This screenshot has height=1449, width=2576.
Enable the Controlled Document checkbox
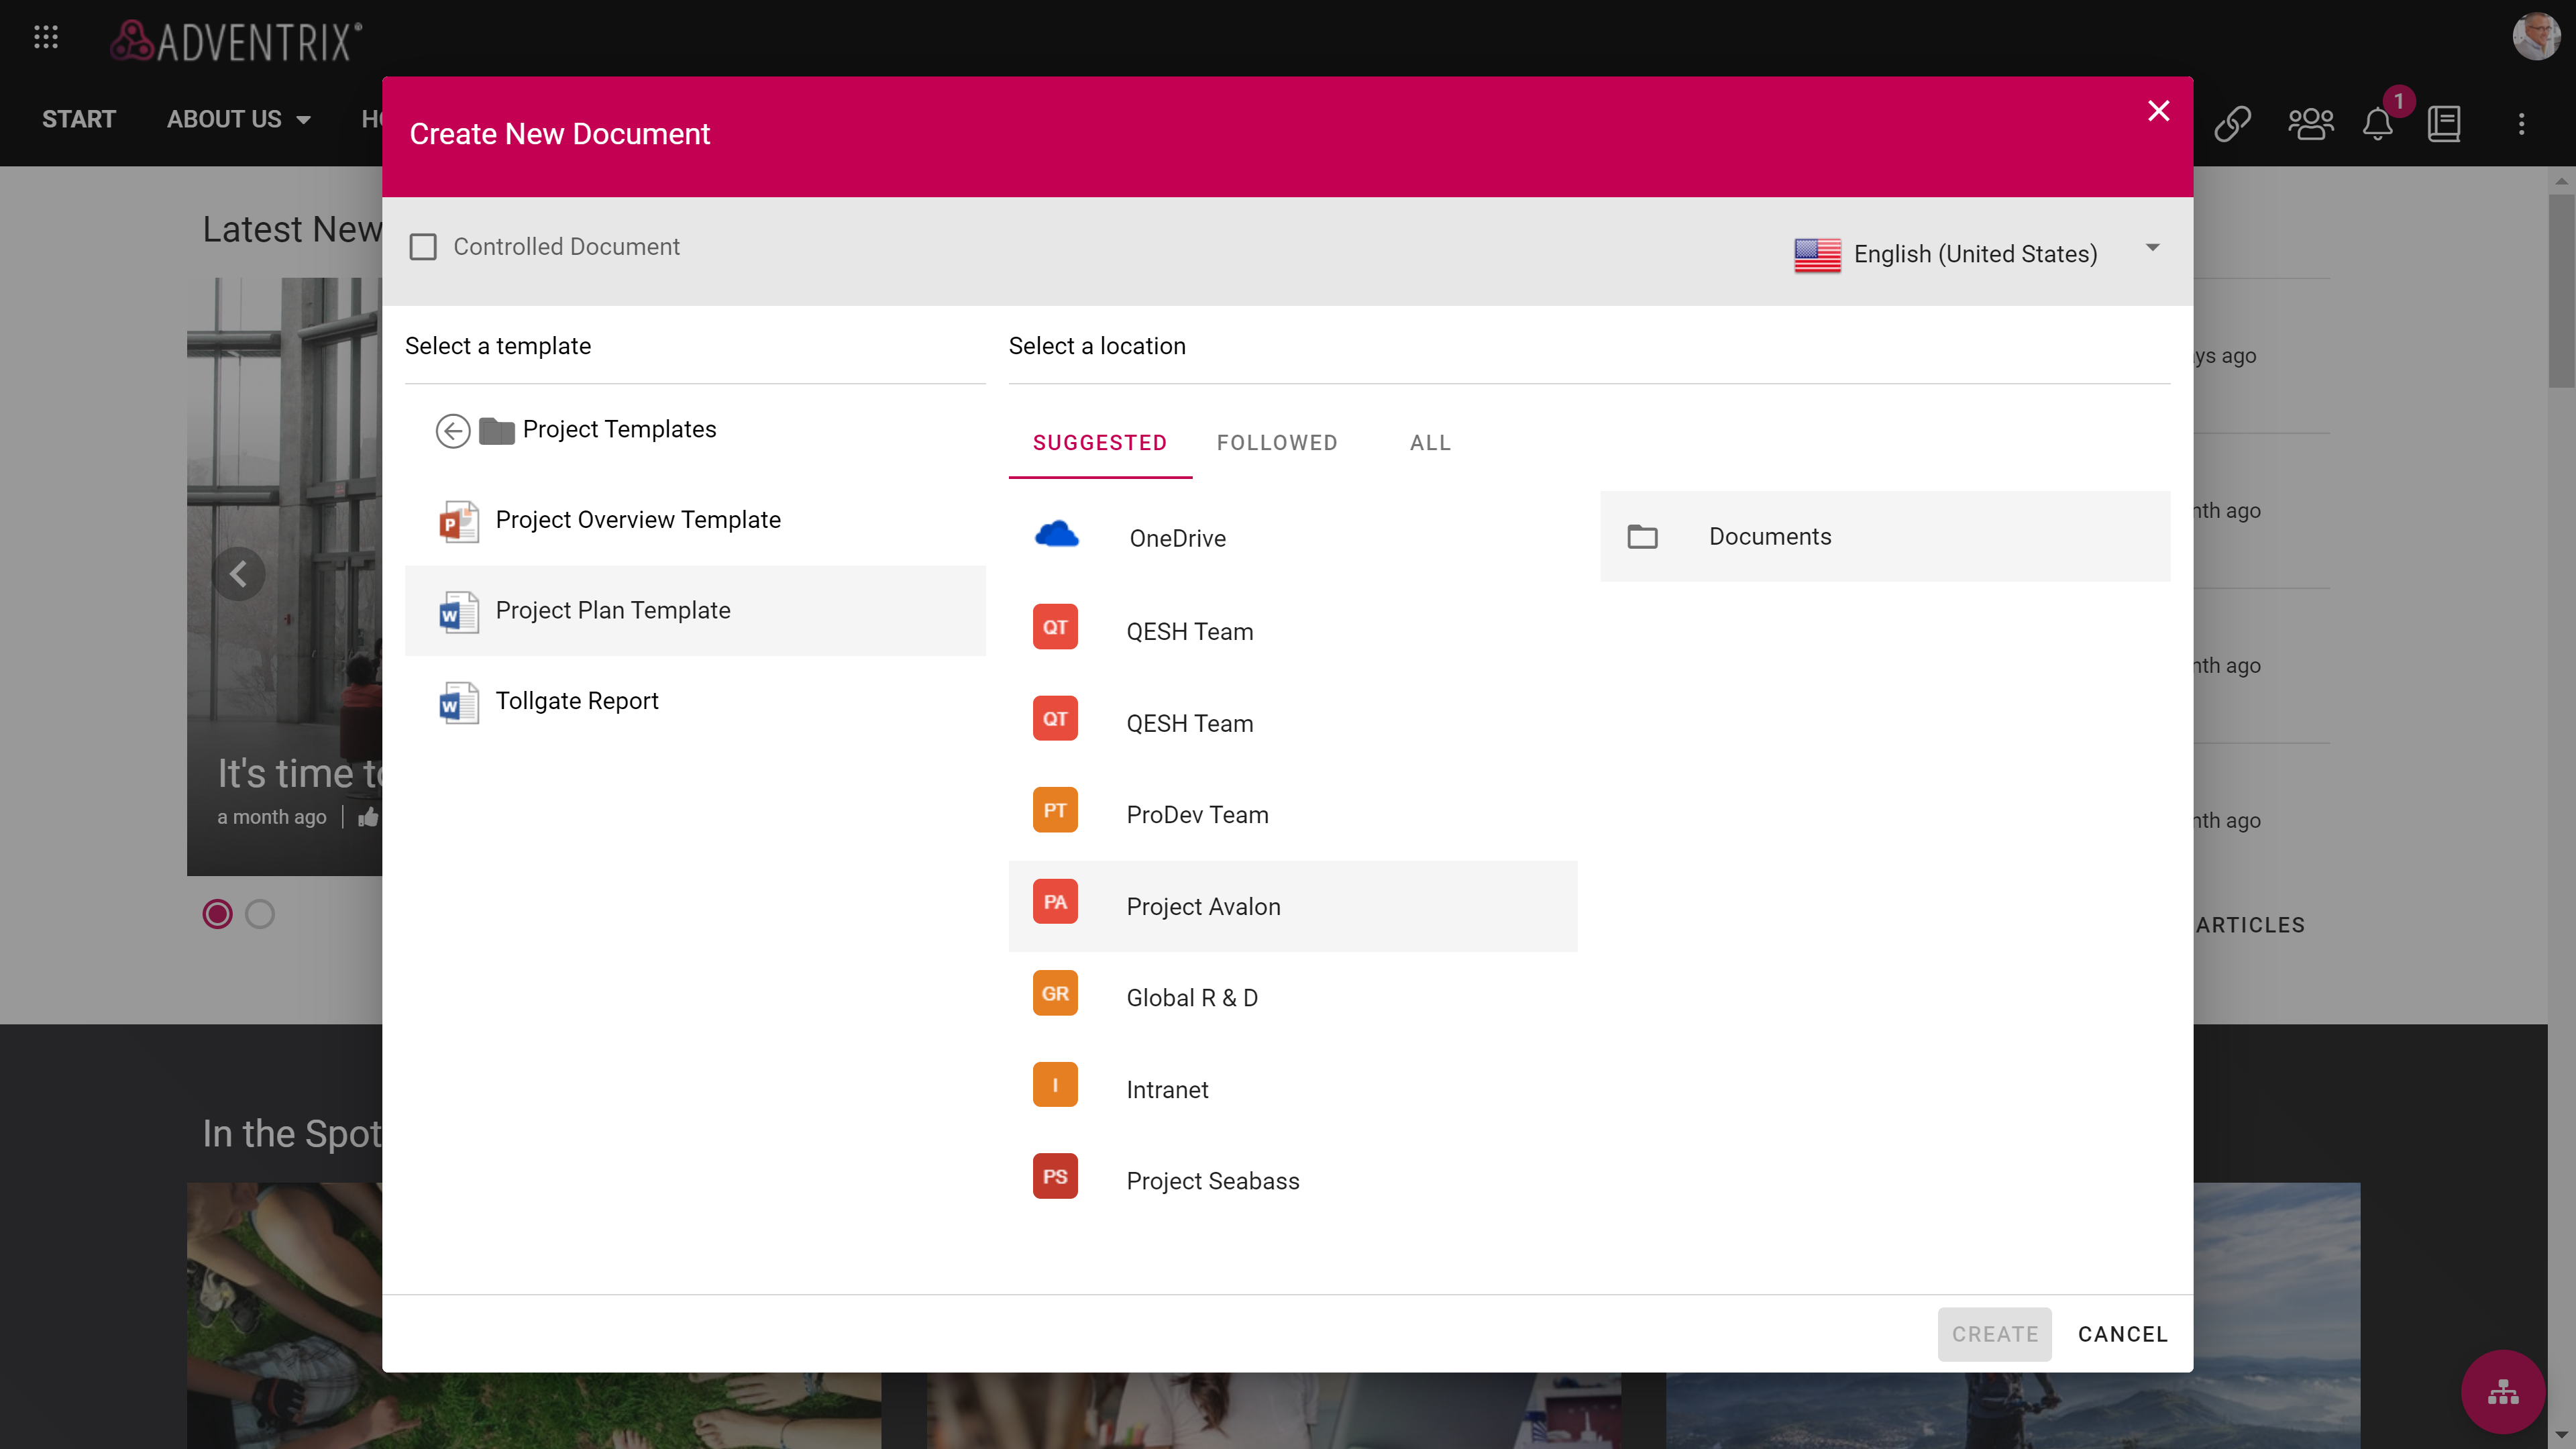coord(423,247)
